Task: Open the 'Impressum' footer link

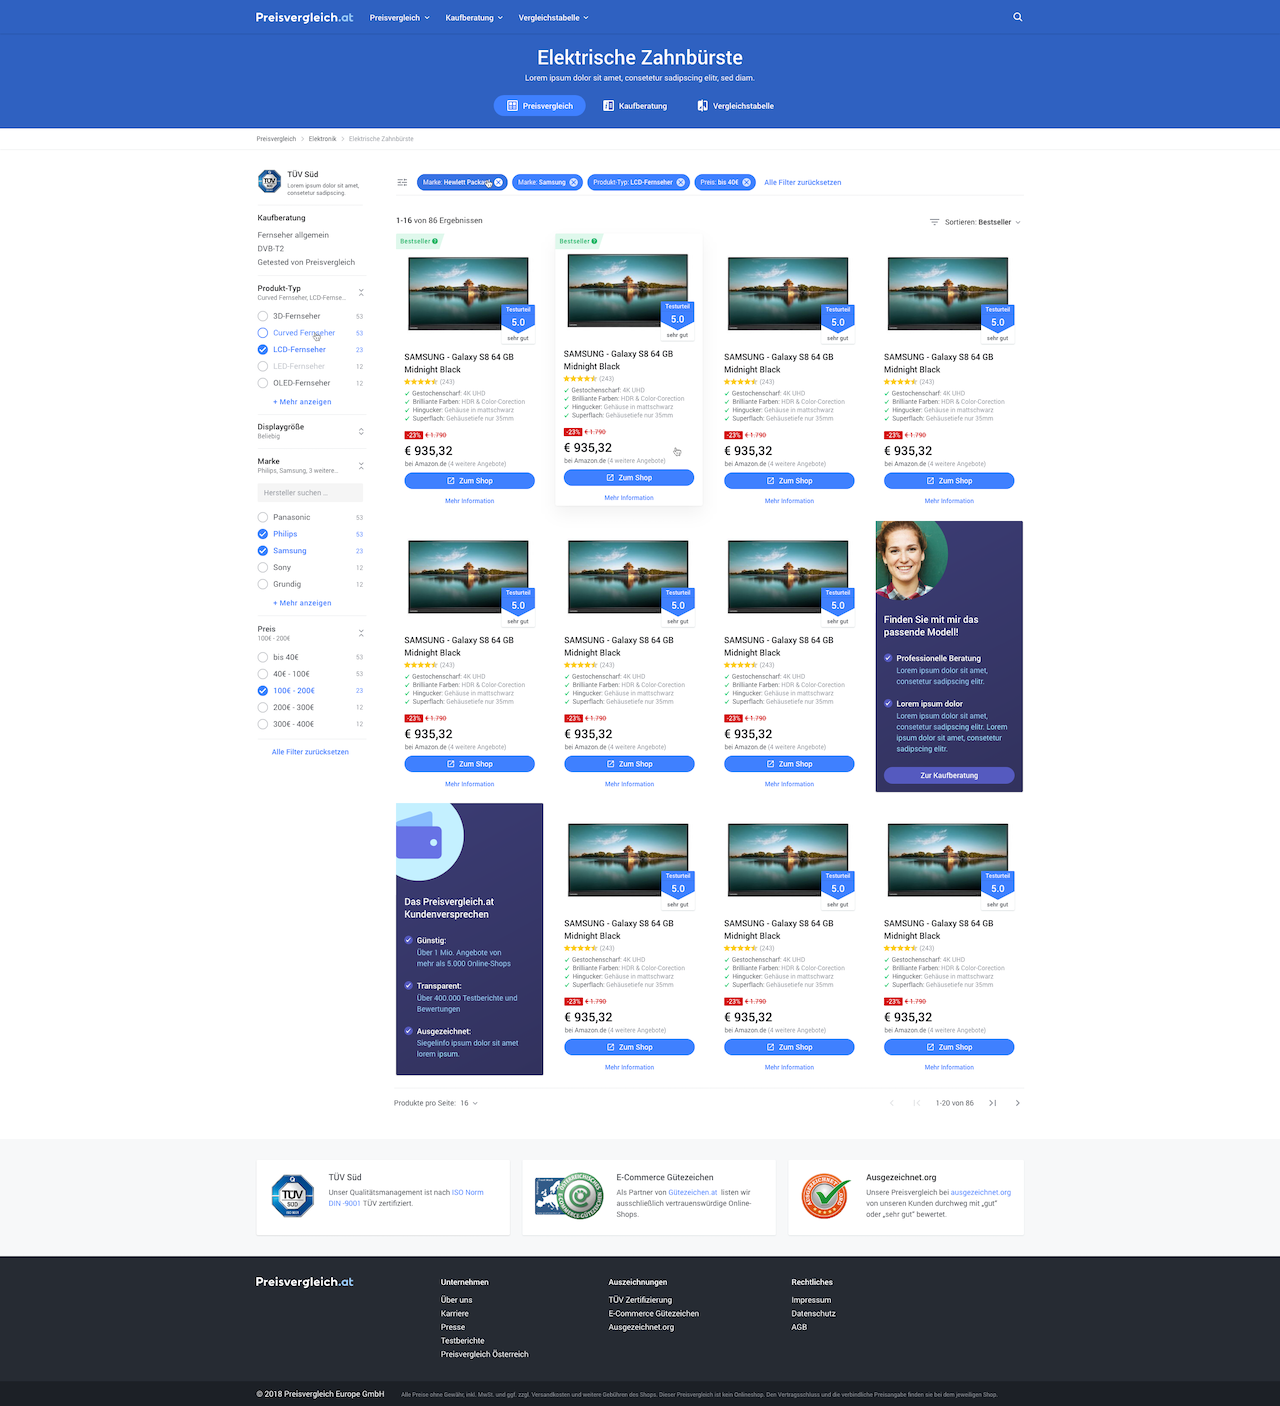Action: [811, 1300]
